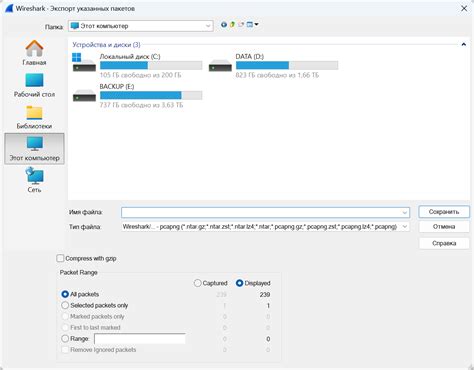Click the DATA (D:) usage bar
The width and height of the screenshot is (474, 370).
tap(287, 65)
